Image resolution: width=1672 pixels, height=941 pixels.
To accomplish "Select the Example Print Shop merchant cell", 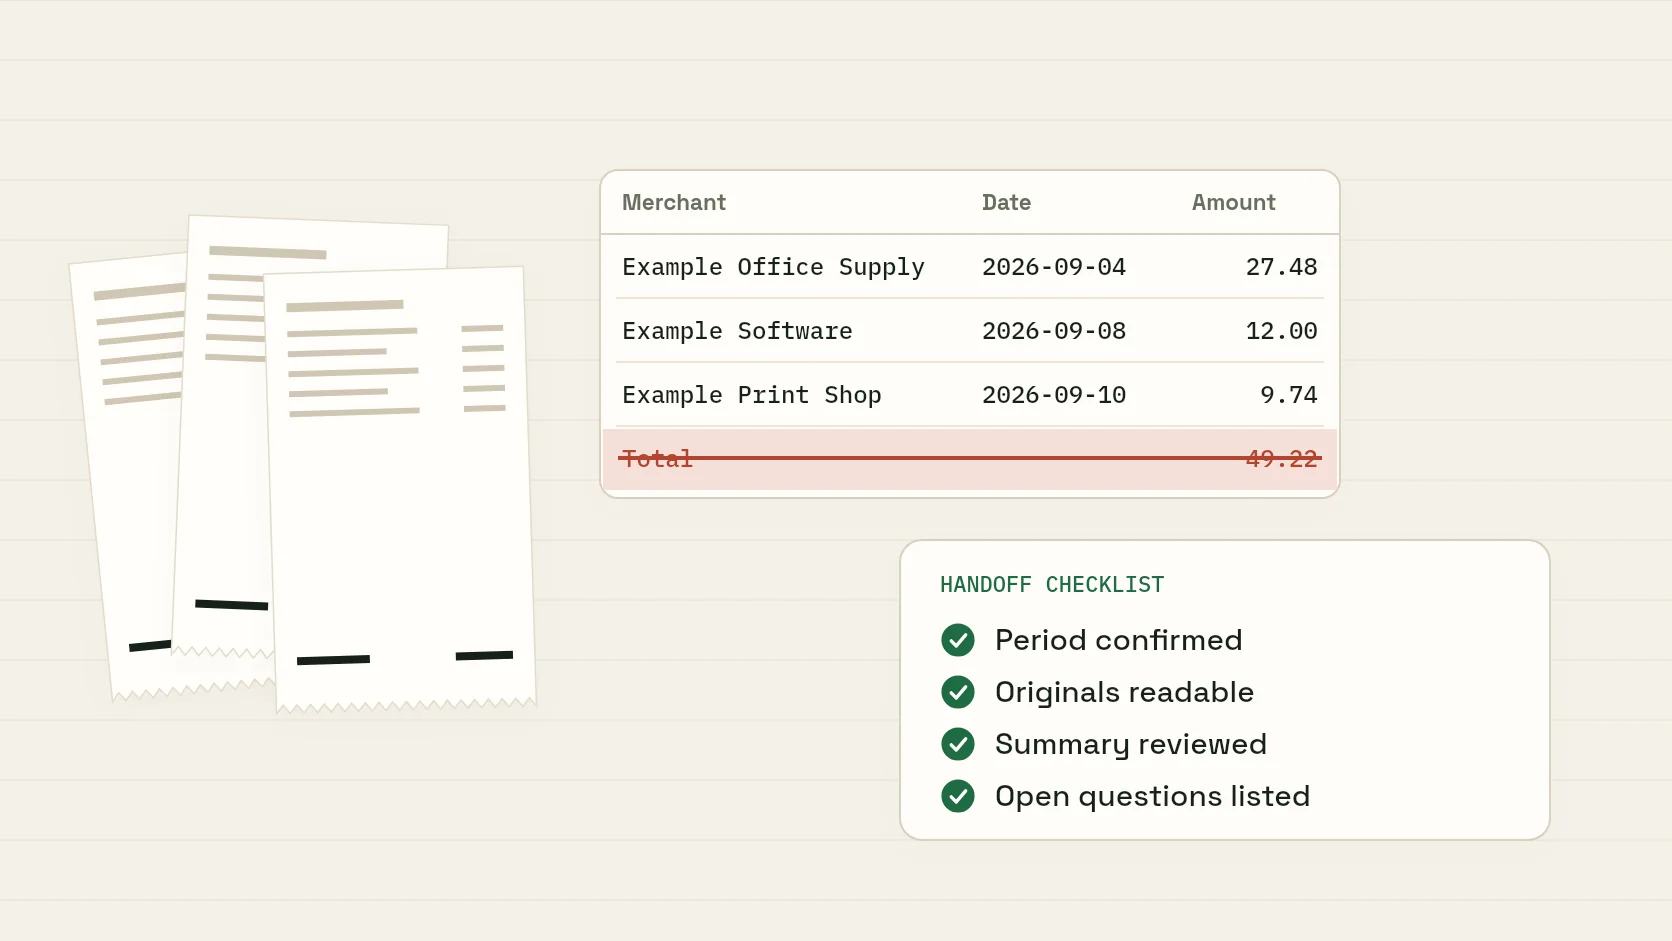I will [x=752, y=395].
